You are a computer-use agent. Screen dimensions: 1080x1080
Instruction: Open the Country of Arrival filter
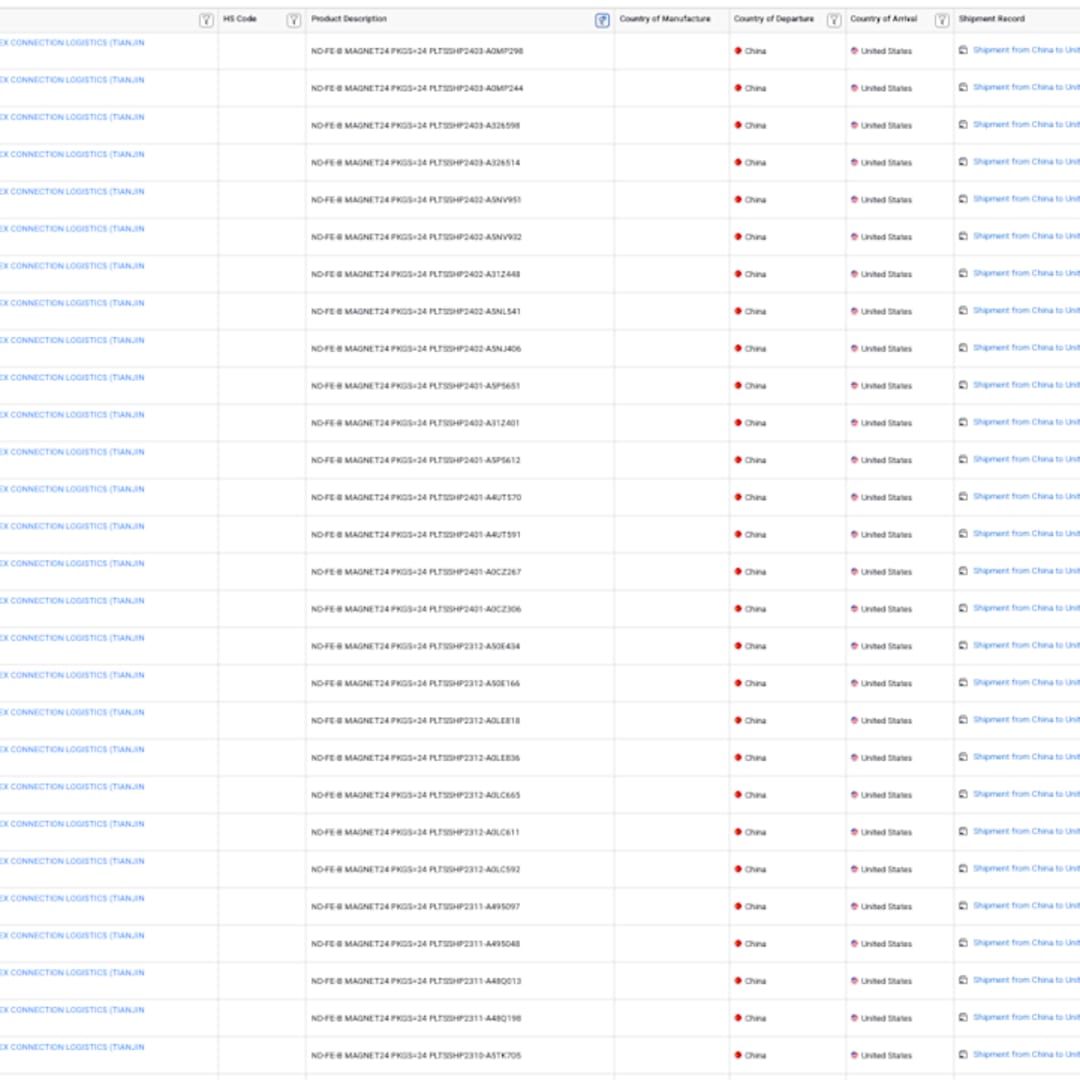942,20
